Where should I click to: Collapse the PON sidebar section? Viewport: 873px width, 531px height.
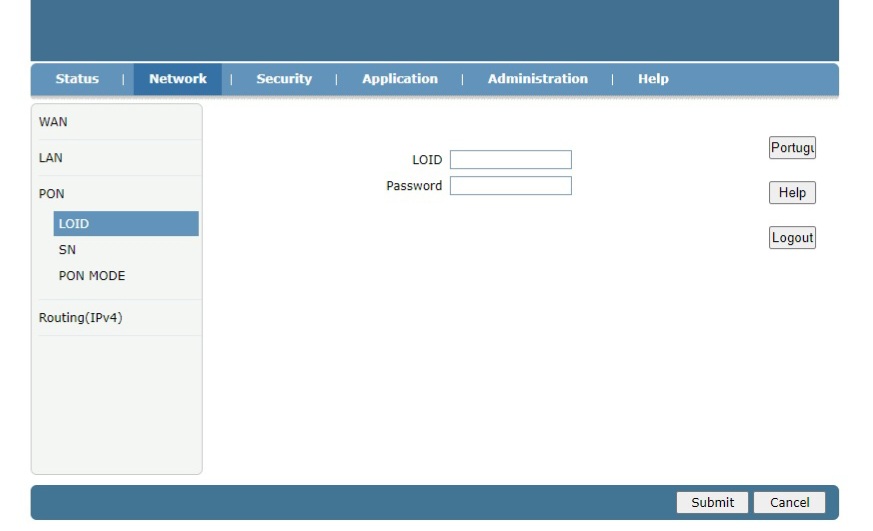(x=52, y=194)
